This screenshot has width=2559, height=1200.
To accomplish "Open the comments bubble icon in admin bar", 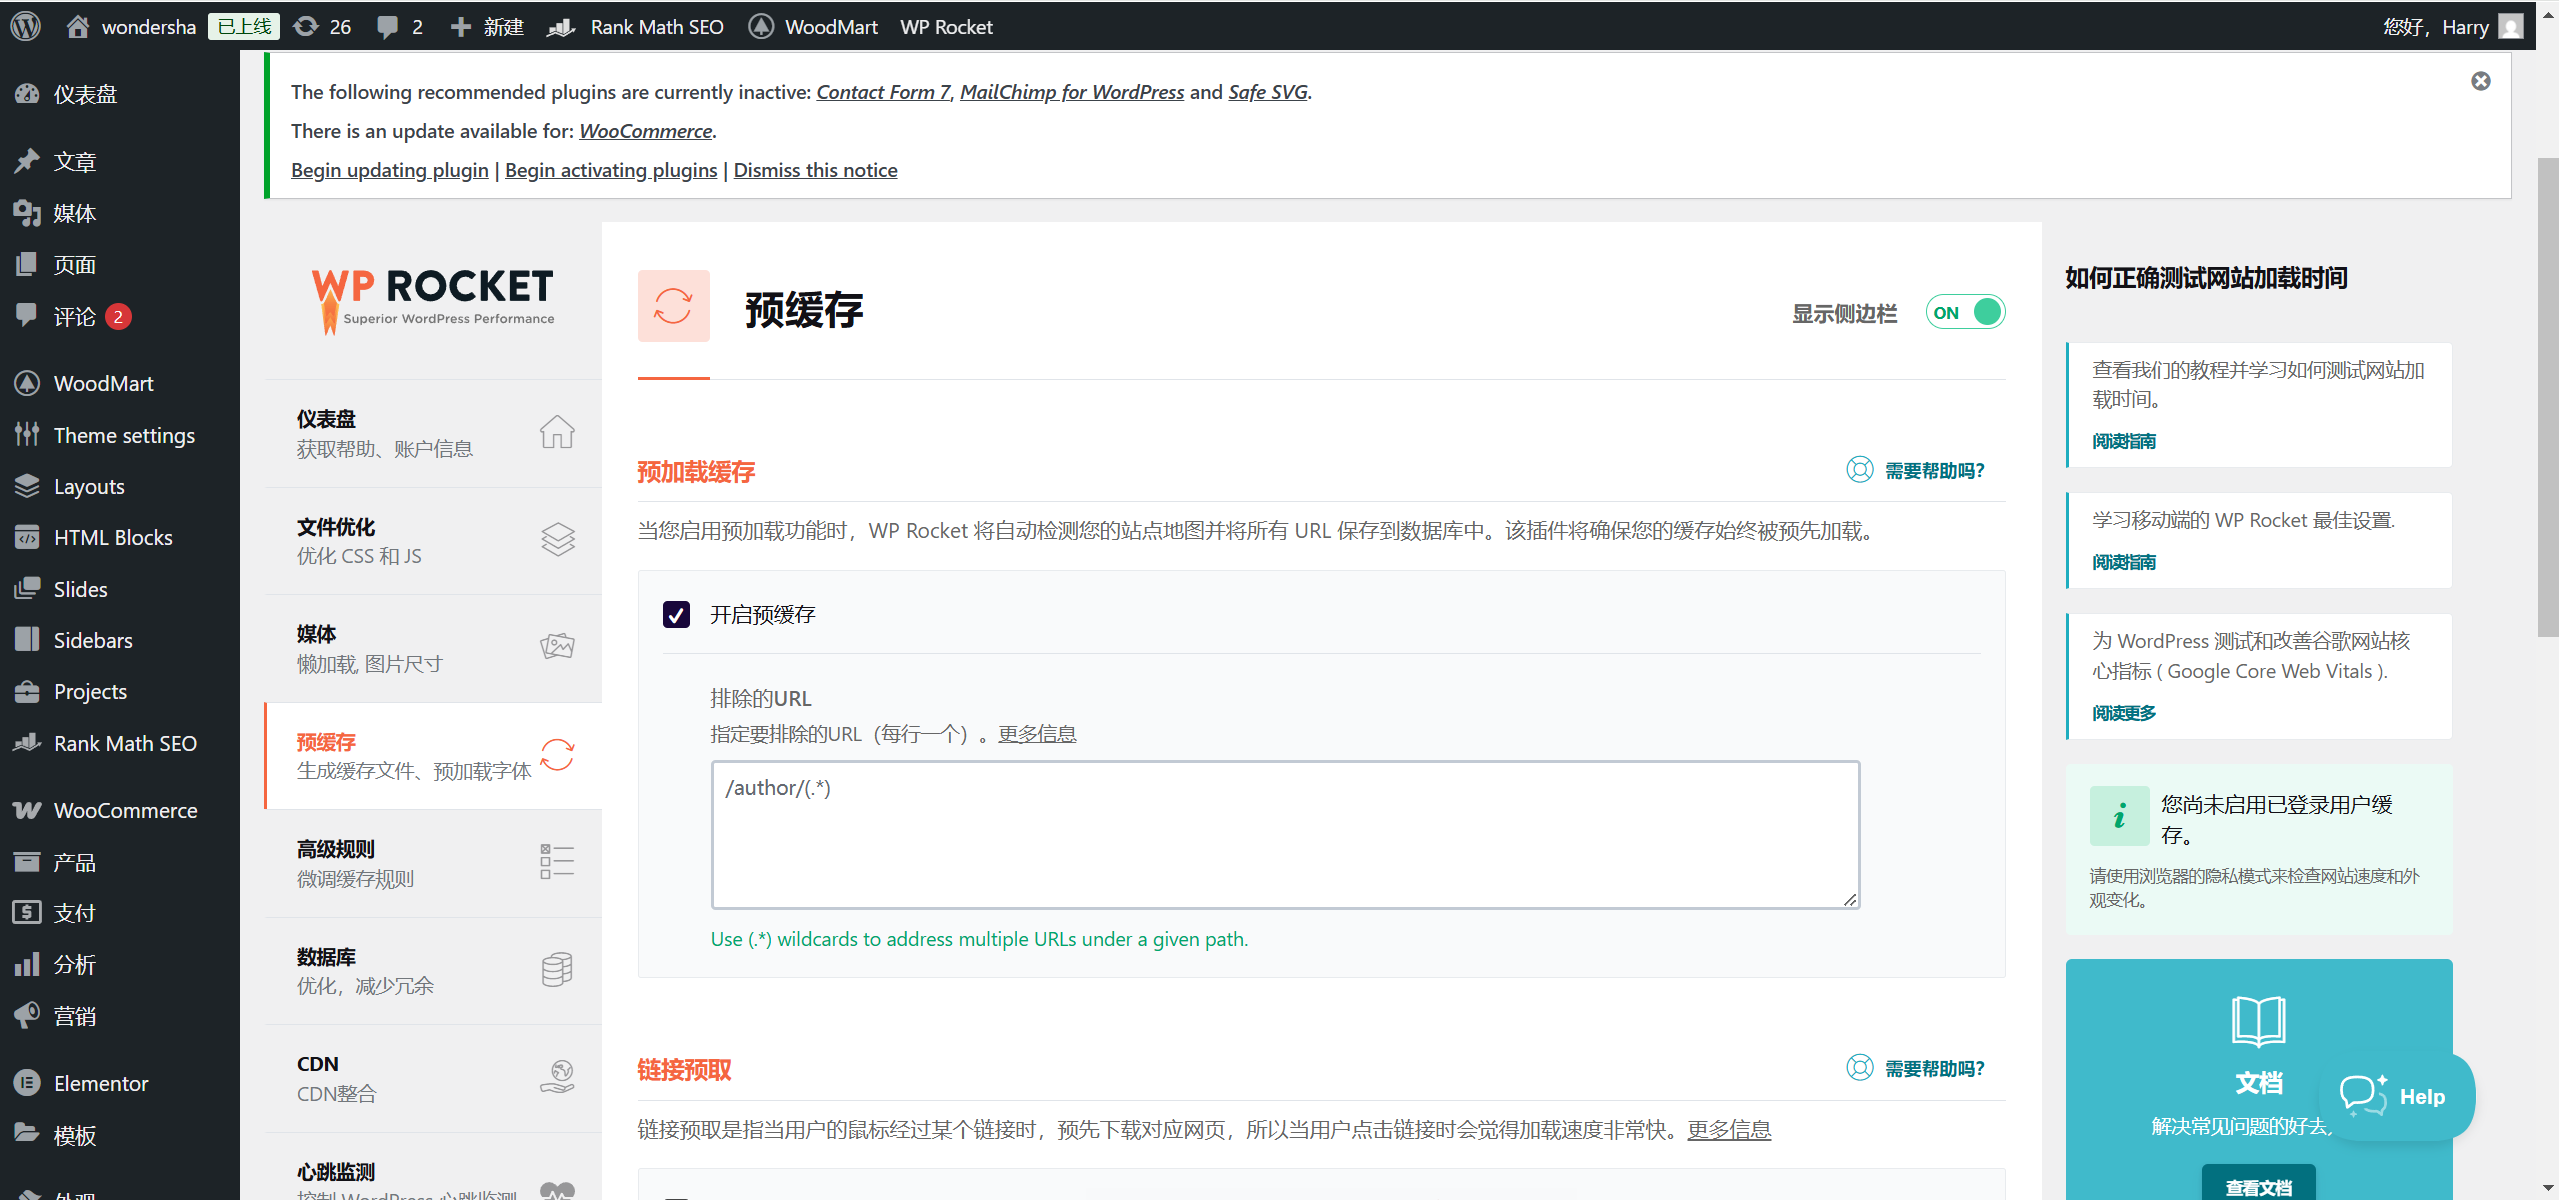I will (x=388, y=27).
